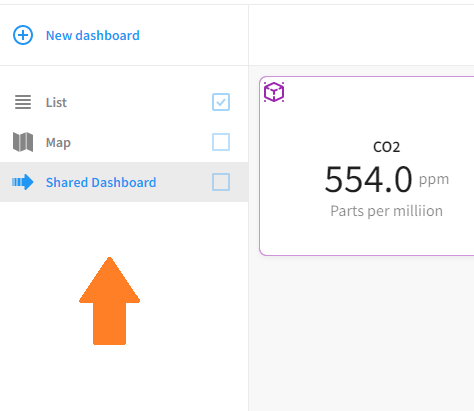Click the List lines icon

(23, 102)
